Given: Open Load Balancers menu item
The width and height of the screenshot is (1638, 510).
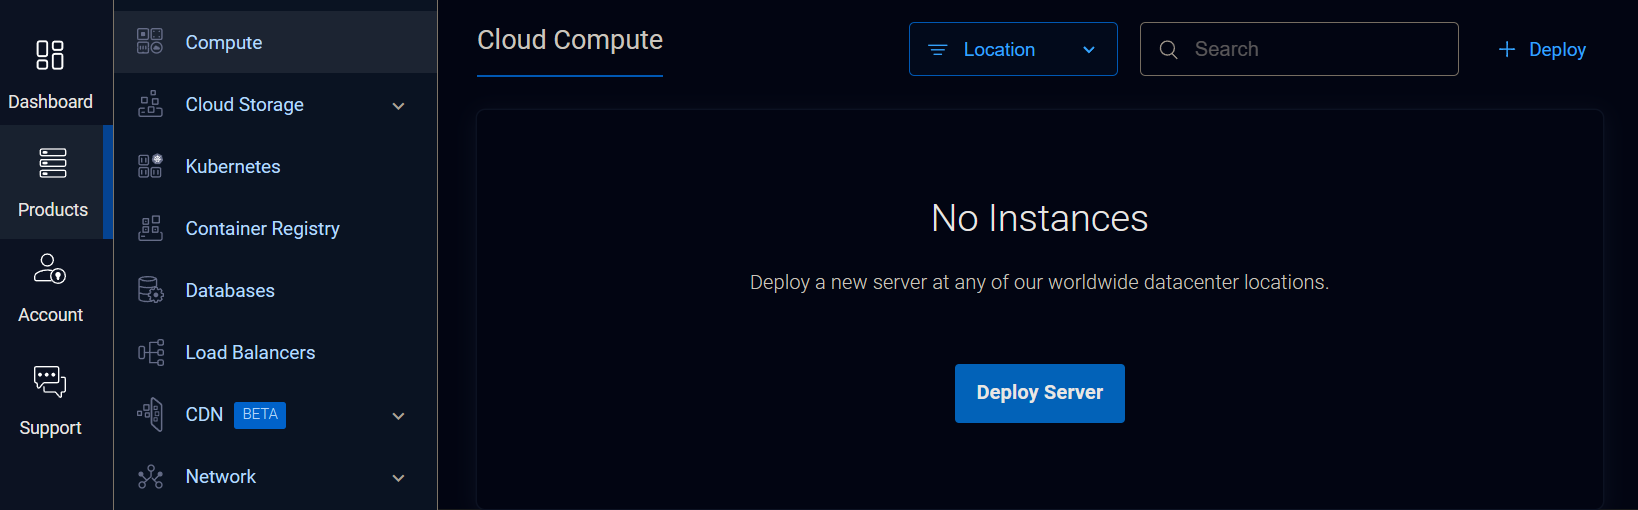Looking at the screenshot, I should coord(275,352).
